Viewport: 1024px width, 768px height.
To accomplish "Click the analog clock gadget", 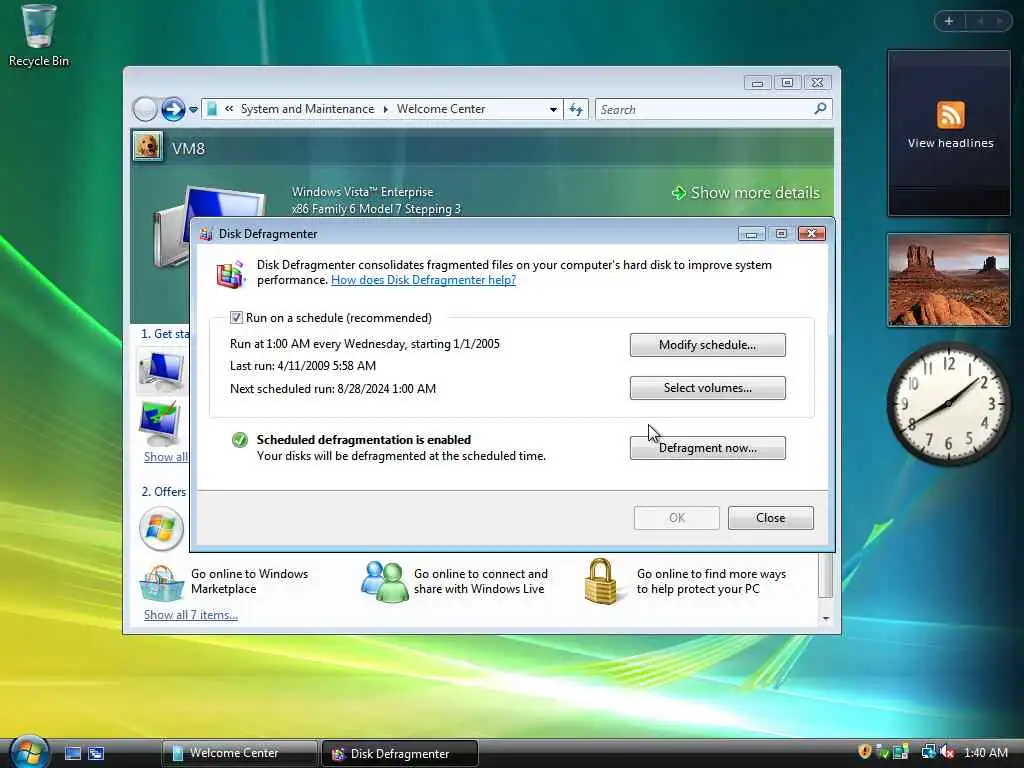I will pos(948,404).
